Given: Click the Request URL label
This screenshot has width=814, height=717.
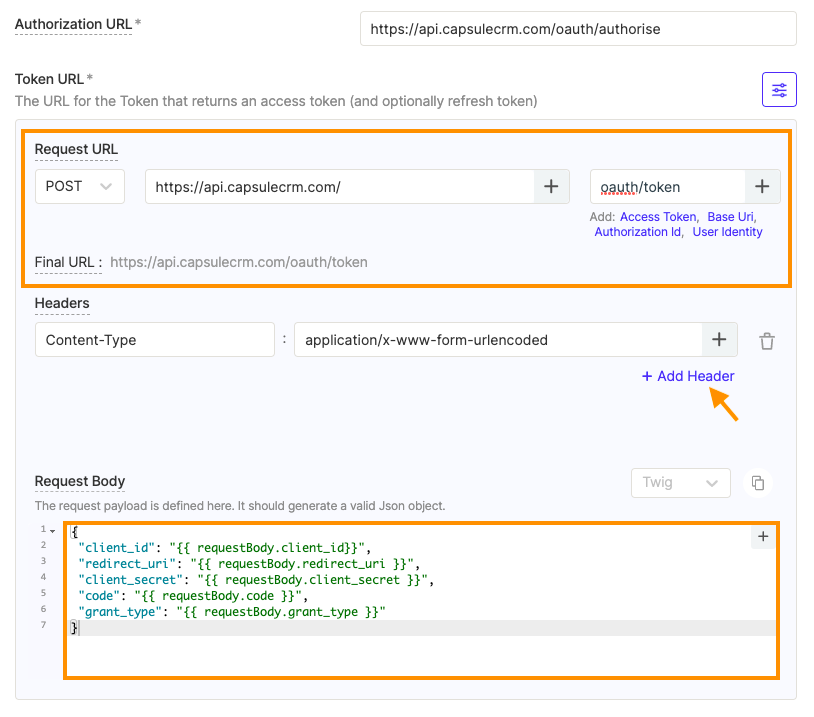Looking at the screenshot, I should (x=76, y=150).
